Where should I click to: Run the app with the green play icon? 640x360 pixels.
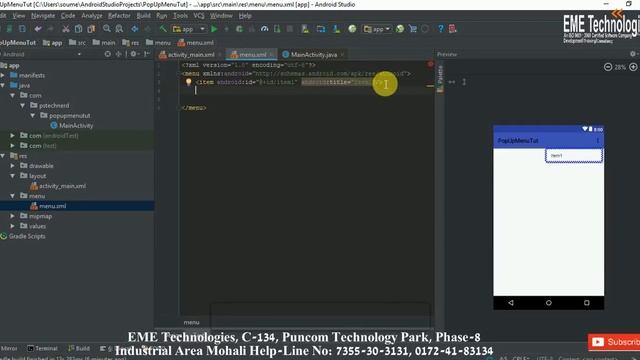click(214, 29)
